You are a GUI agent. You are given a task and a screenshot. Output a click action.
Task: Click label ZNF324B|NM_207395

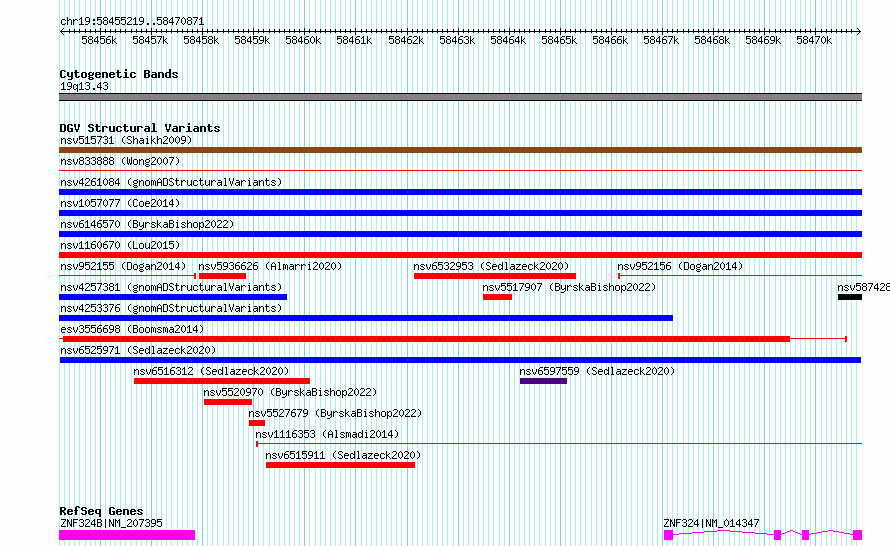pyautogui.click(x=111, y=523)
